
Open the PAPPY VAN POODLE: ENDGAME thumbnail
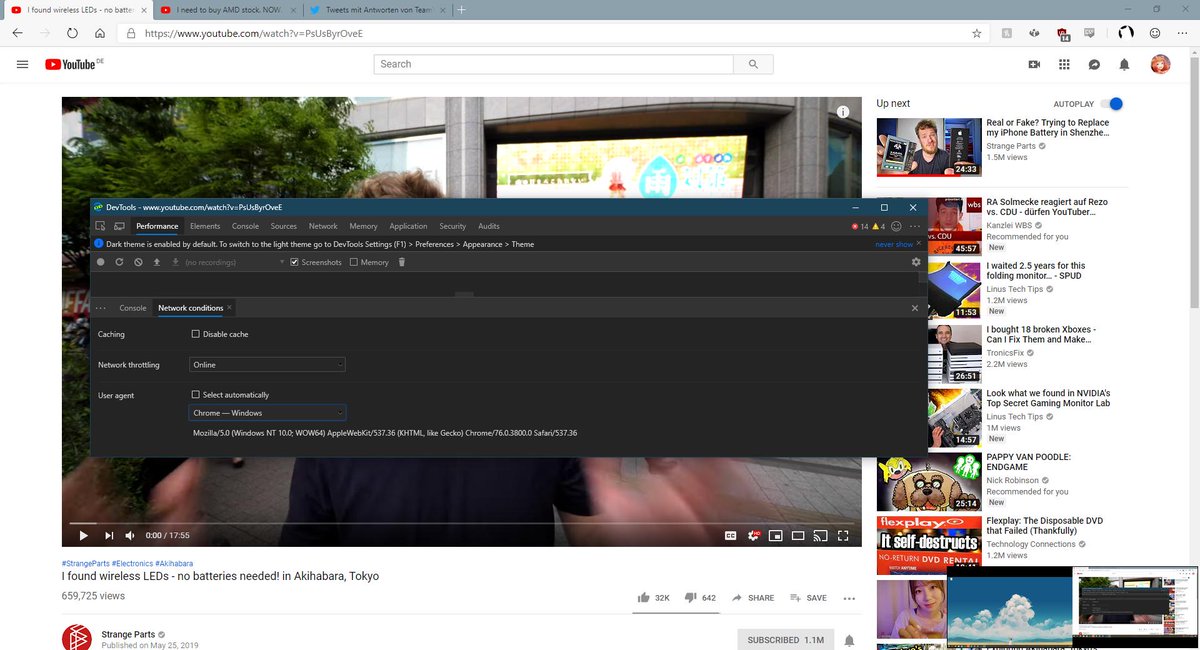tap(929, 481)
